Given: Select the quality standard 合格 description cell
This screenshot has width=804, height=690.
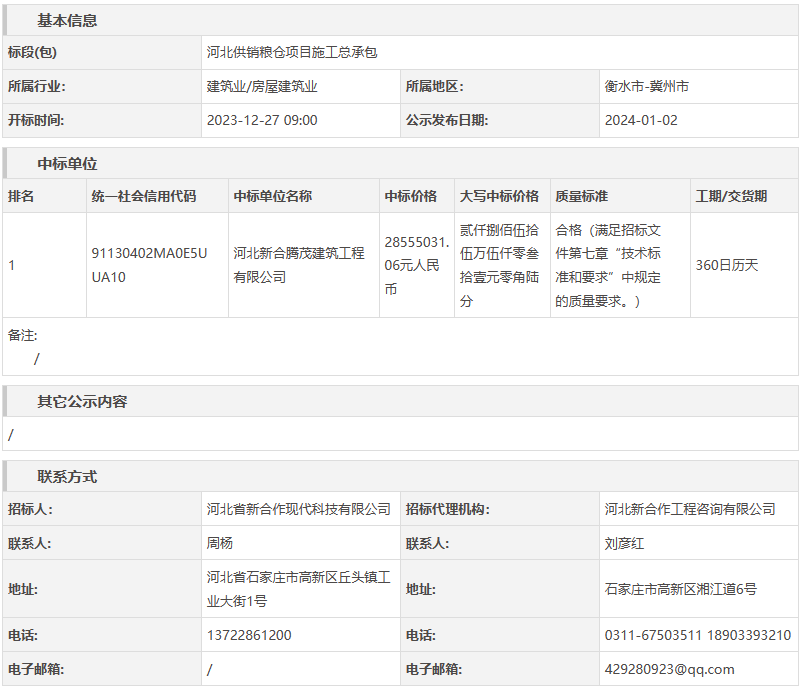Looking at the screenshot, I should pos(620,265).
